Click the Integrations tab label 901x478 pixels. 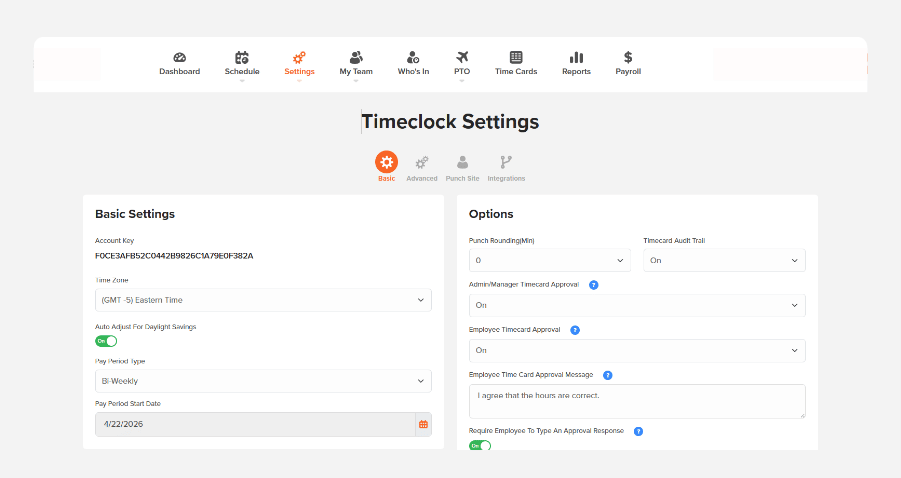506,179
